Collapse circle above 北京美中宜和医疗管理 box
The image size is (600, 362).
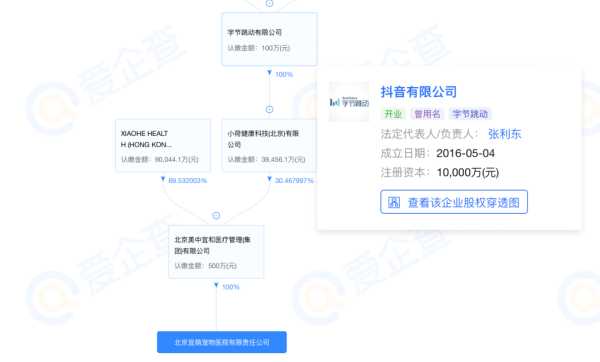[216, 216]
